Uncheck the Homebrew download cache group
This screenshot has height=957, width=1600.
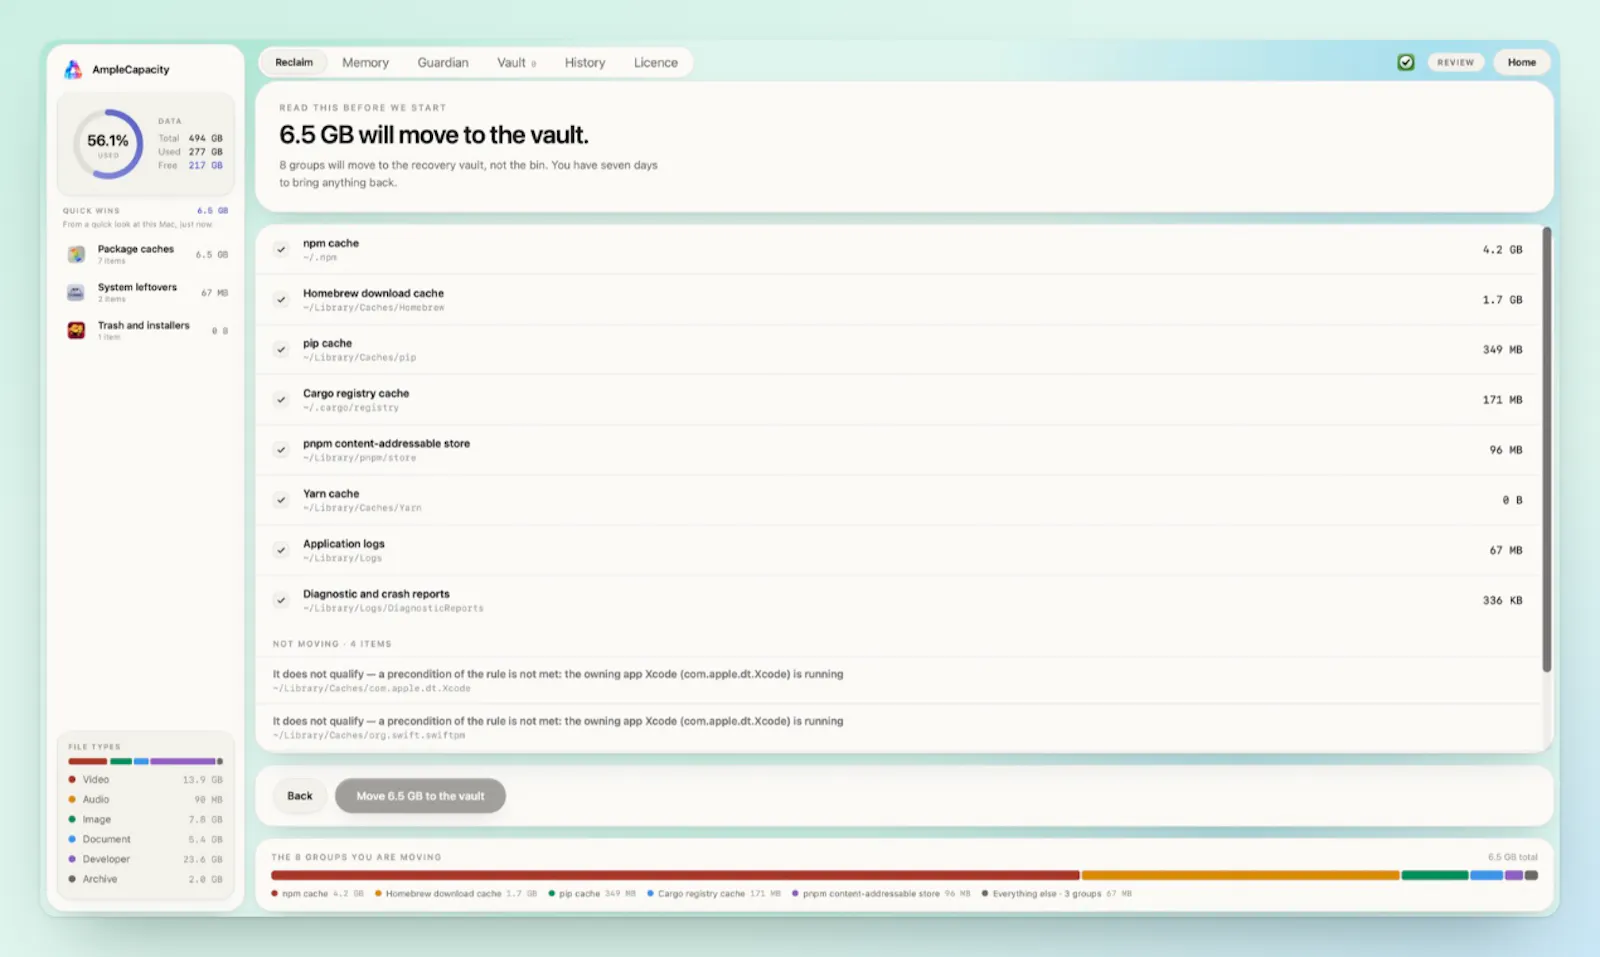click(x=281, y=299)
